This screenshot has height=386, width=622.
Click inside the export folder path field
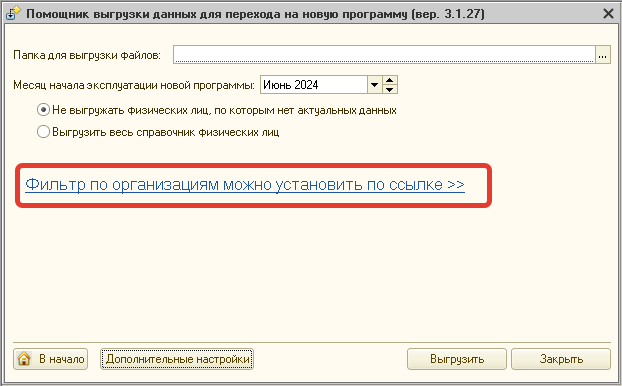tap(384, 54)
